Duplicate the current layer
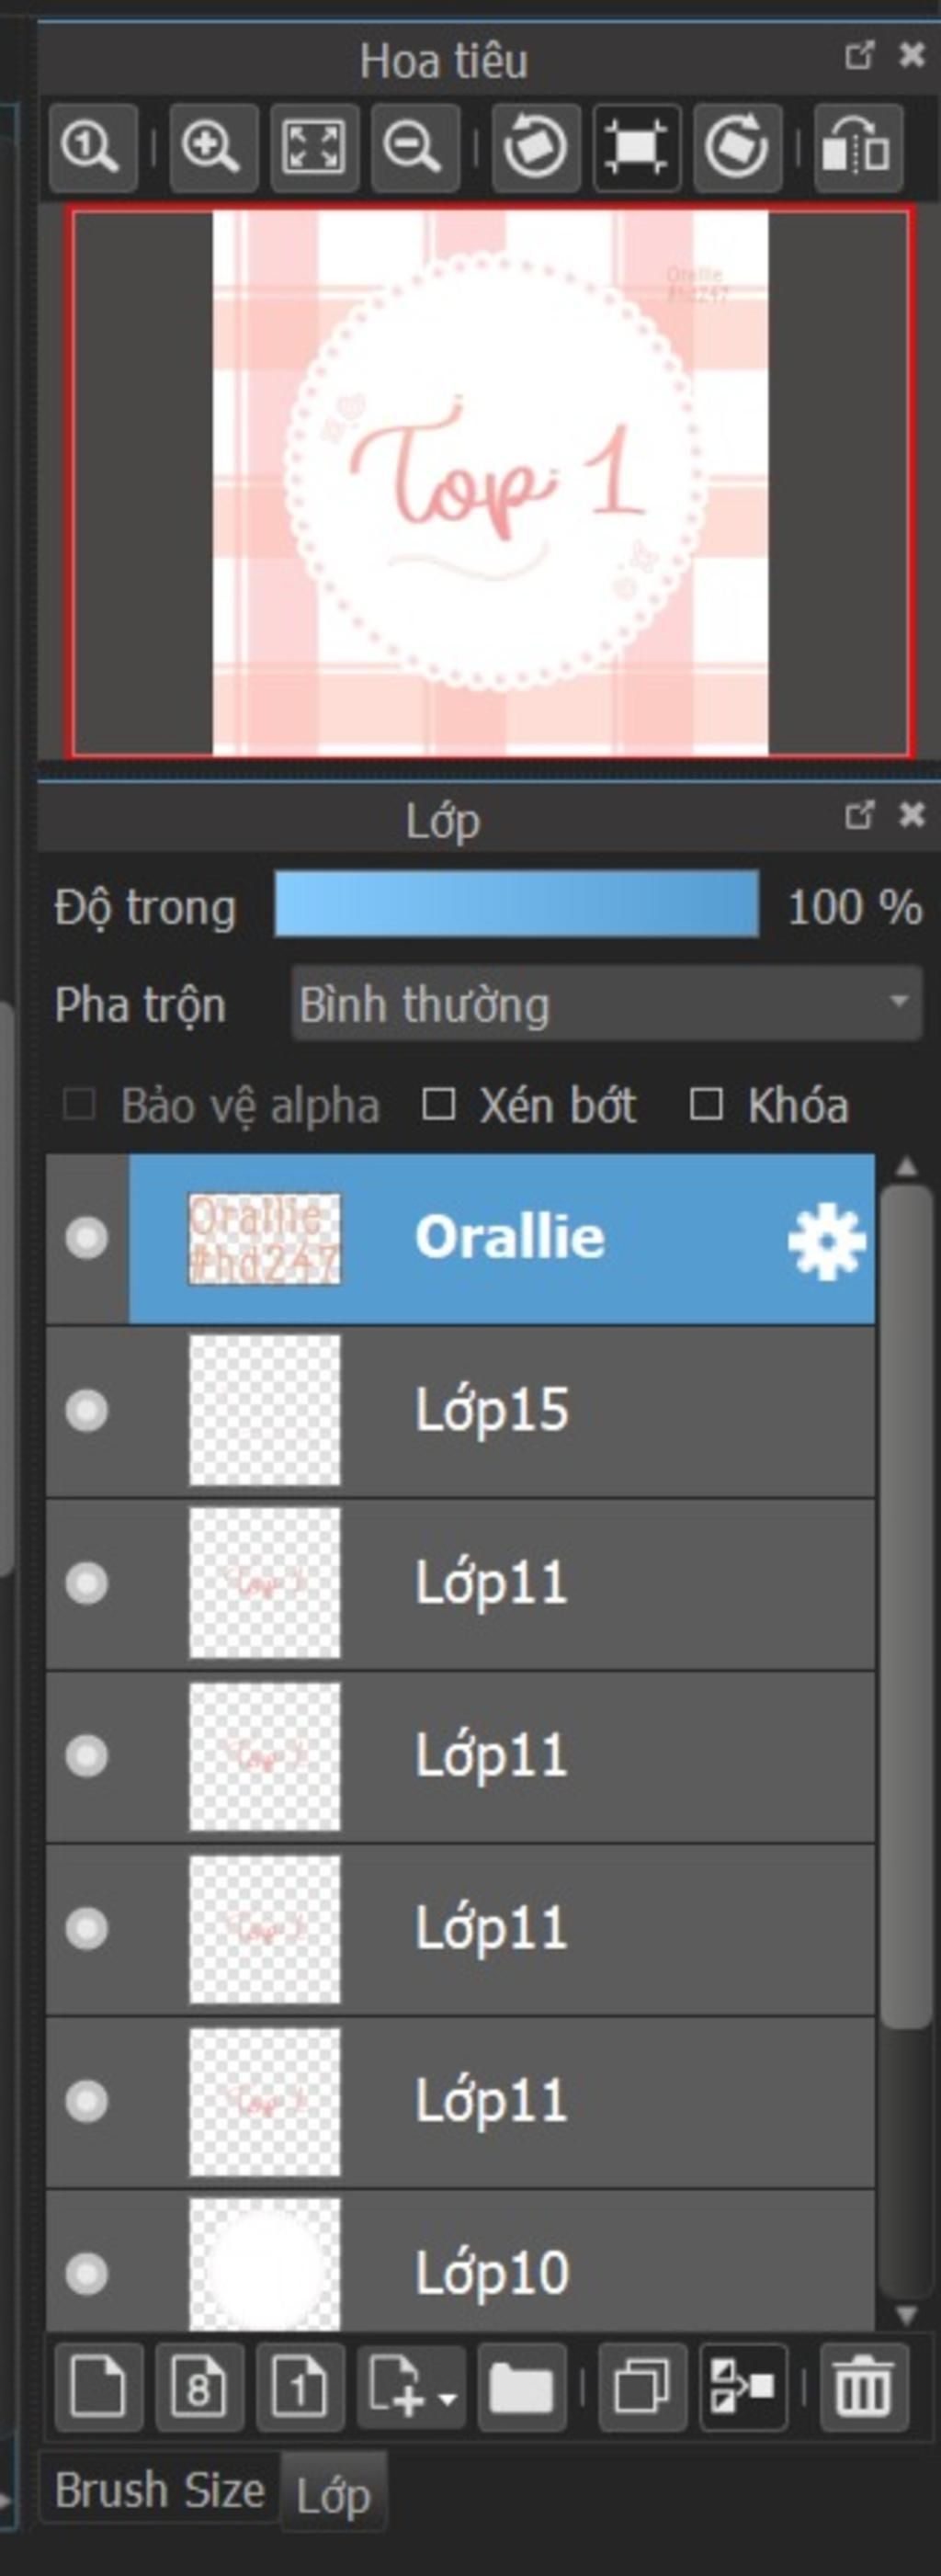The width and height of the screenshot is (941, 2576). 642,2387
